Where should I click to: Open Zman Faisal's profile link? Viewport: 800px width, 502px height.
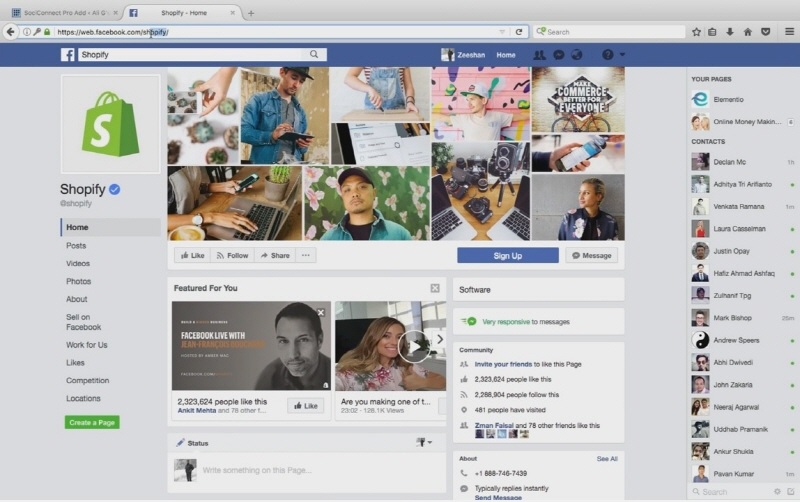tap(494, 425)
